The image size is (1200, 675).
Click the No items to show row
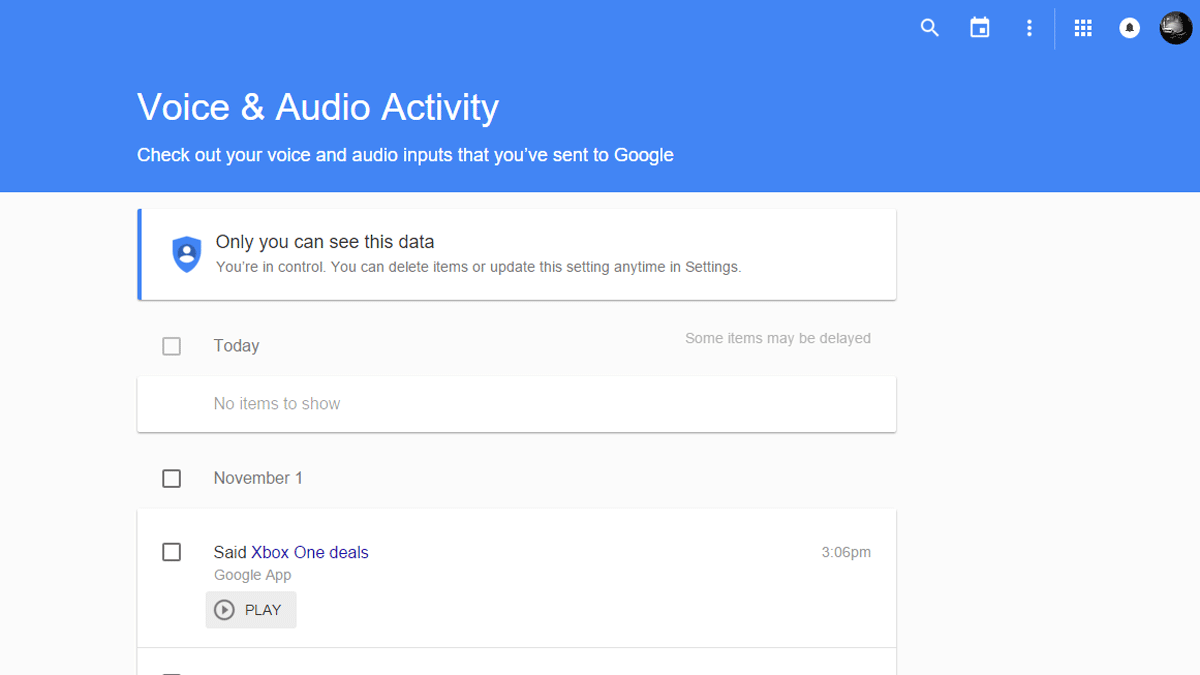point(277,404)
